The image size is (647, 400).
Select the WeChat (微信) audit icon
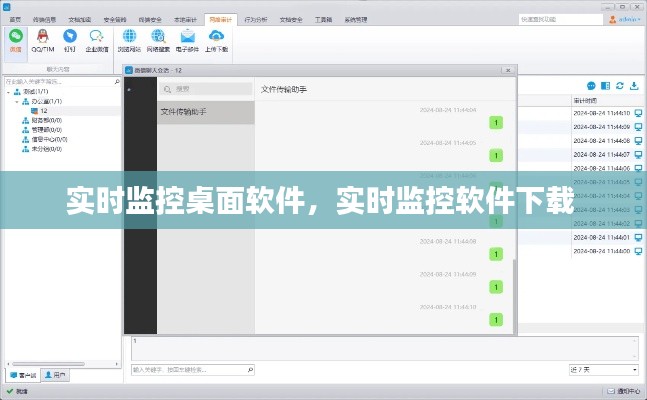coord(16,39)
